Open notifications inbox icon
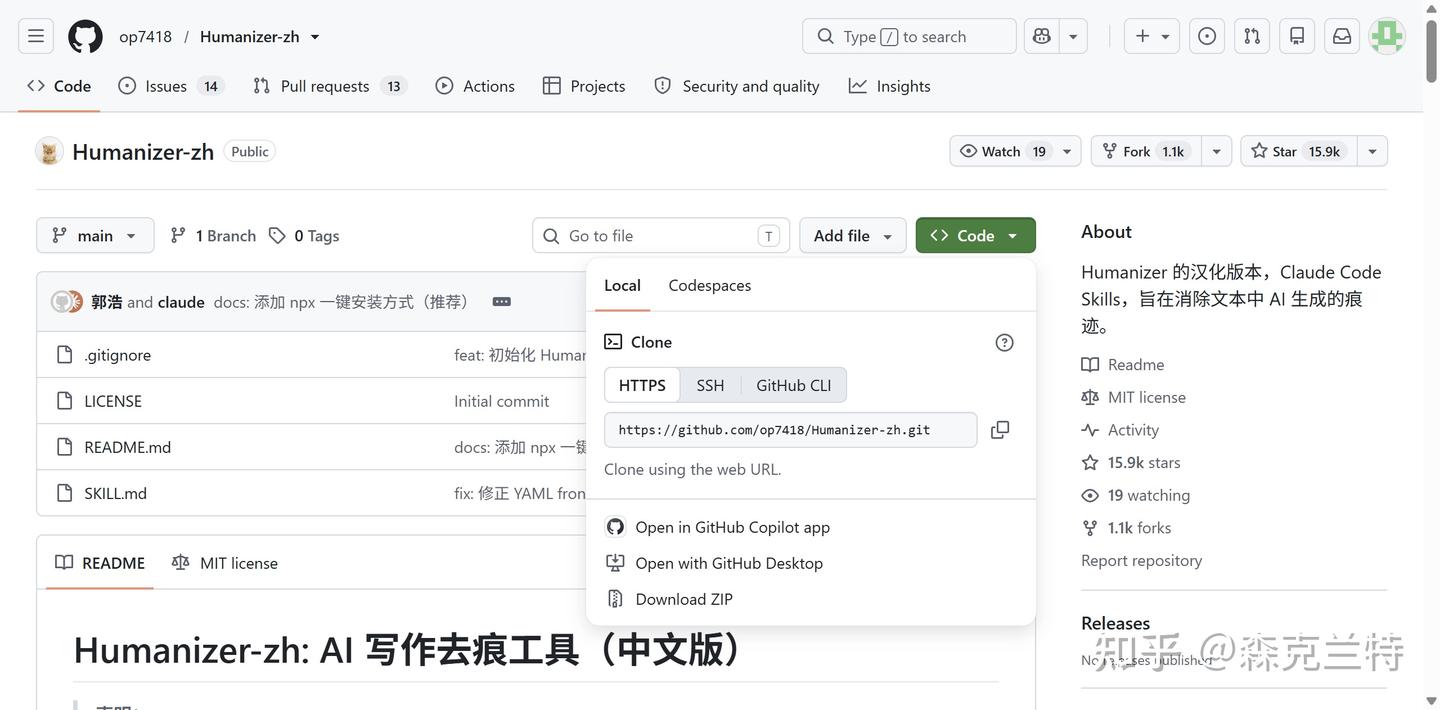The width and height of the screenshot is (1440, 710). (x=1342, y=36)
